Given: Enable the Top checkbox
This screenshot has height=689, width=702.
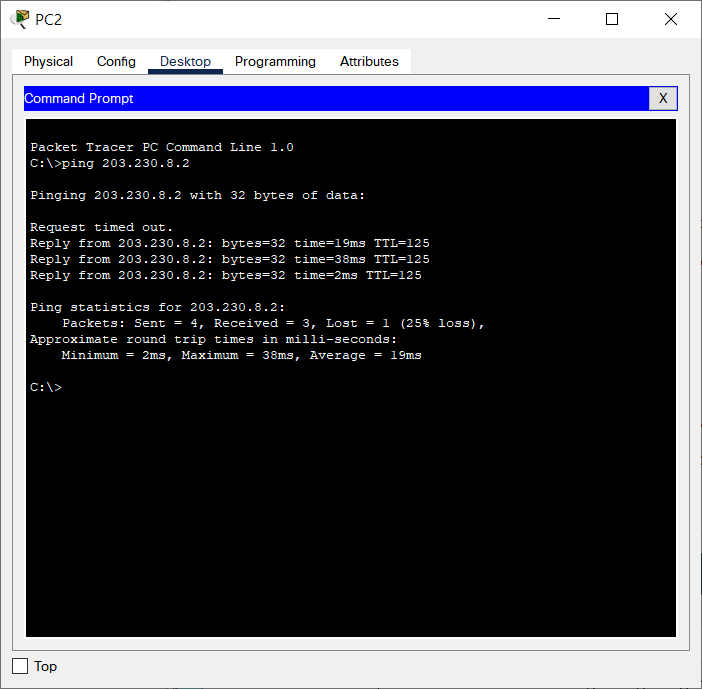Looking at the screenshot, I should click(x=20, y=666).
